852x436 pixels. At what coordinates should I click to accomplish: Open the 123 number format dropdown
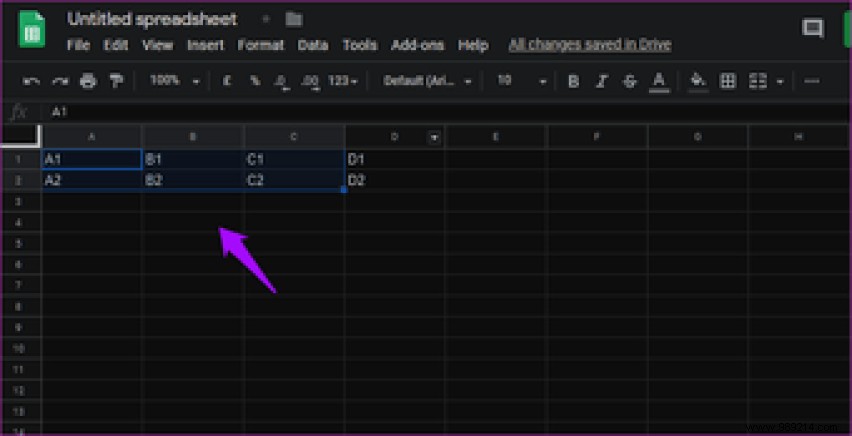pyautogui.click(x=342, y=82)
